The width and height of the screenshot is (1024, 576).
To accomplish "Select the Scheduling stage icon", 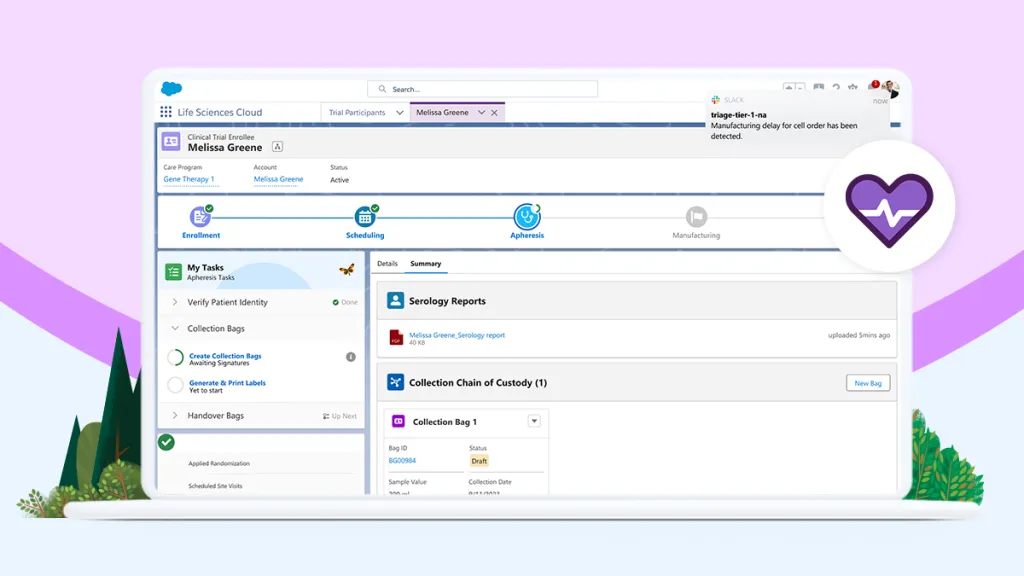I will point(365,216).
